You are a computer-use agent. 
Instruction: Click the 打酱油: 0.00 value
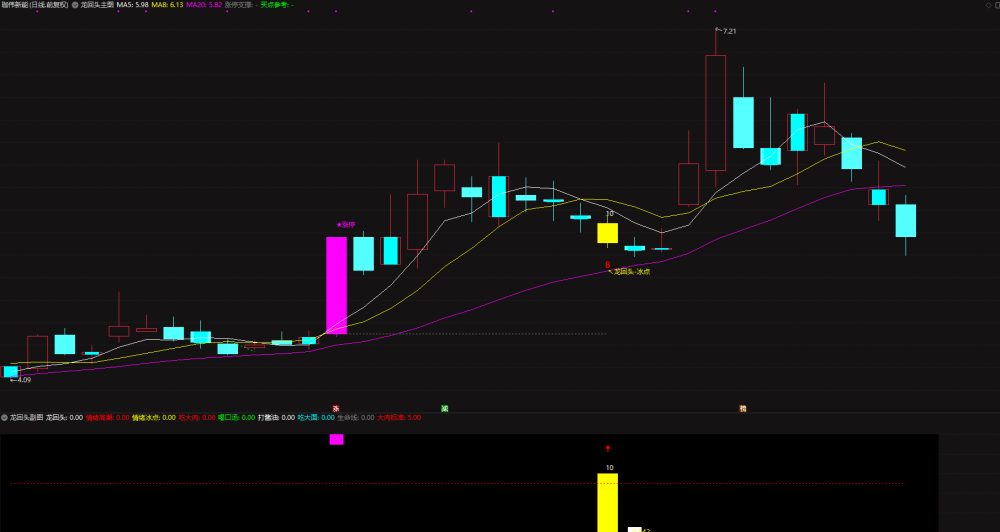pos(276,417)
